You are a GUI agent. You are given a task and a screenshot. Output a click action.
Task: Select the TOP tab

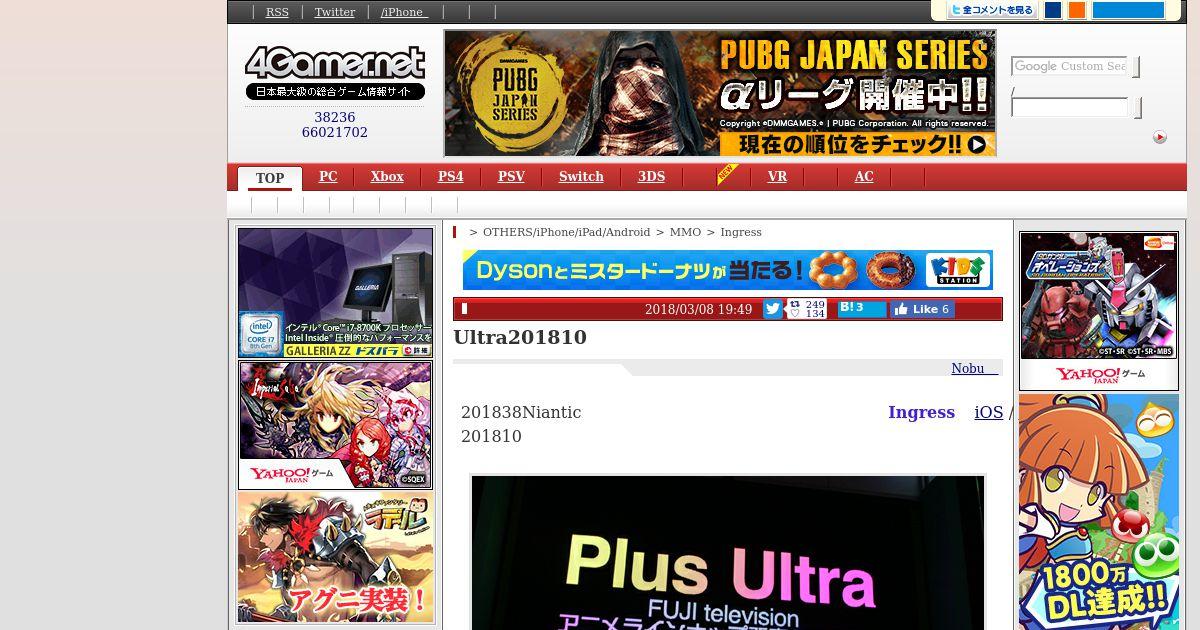tap(270, 178)
